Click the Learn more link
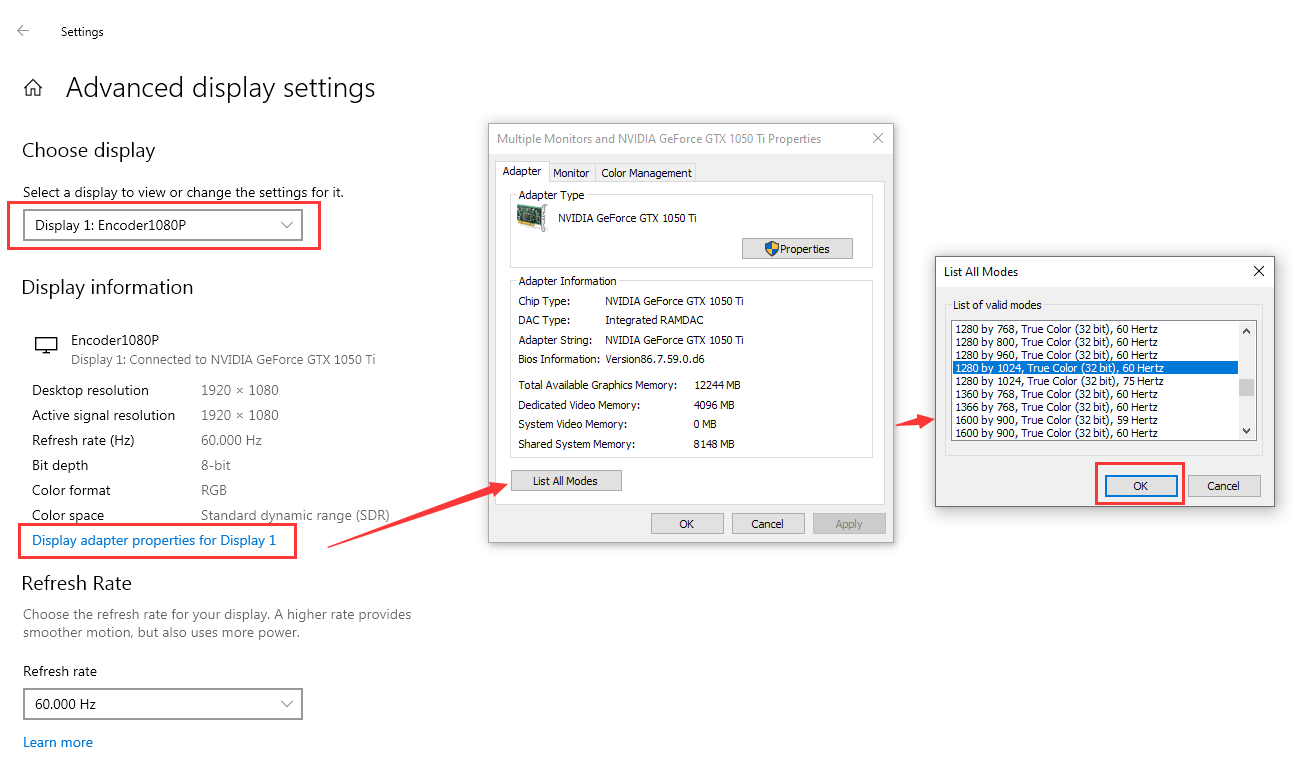This screenshot has height=765, width=1309. (57, 742)
